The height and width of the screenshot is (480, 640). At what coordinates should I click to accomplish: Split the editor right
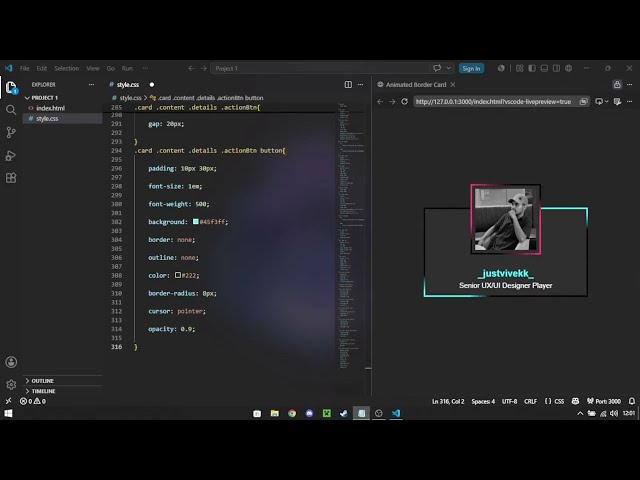pyautogui.click(x=348, y=84)
